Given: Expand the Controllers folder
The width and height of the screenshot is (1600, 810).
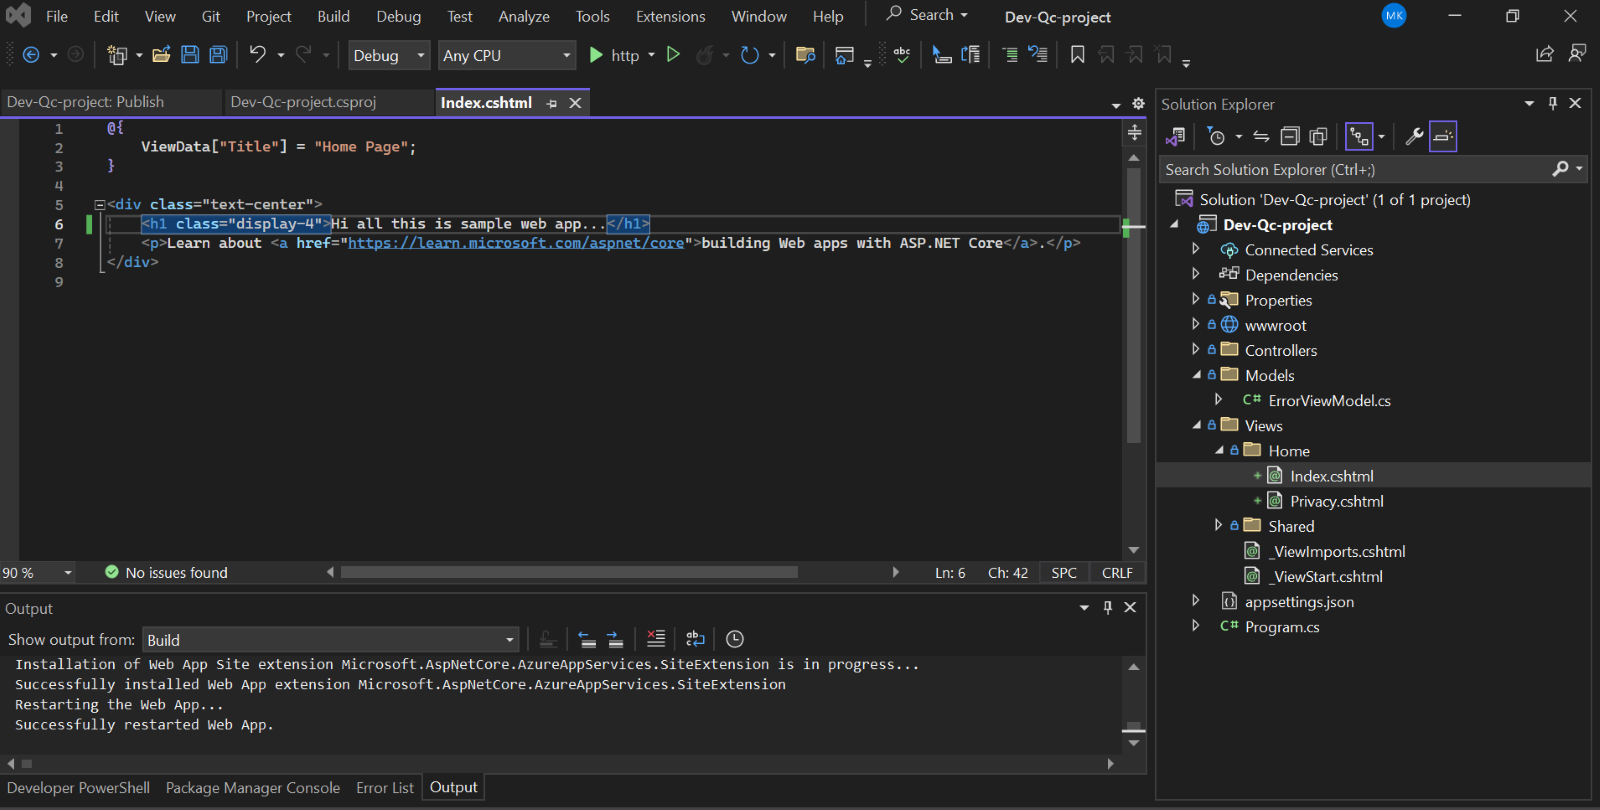Looking at the screenshot, I should click(x=1195, y=349).
